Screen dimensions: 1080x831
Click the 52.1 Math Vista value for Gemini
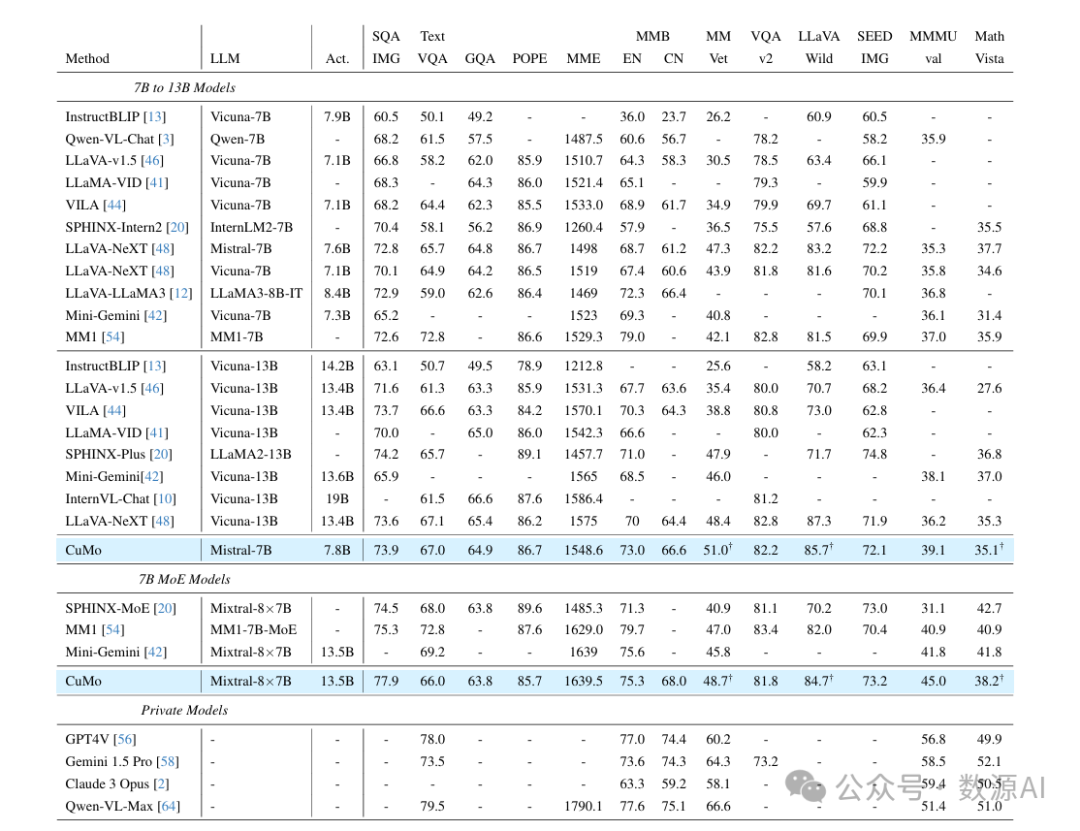(989, 761)
